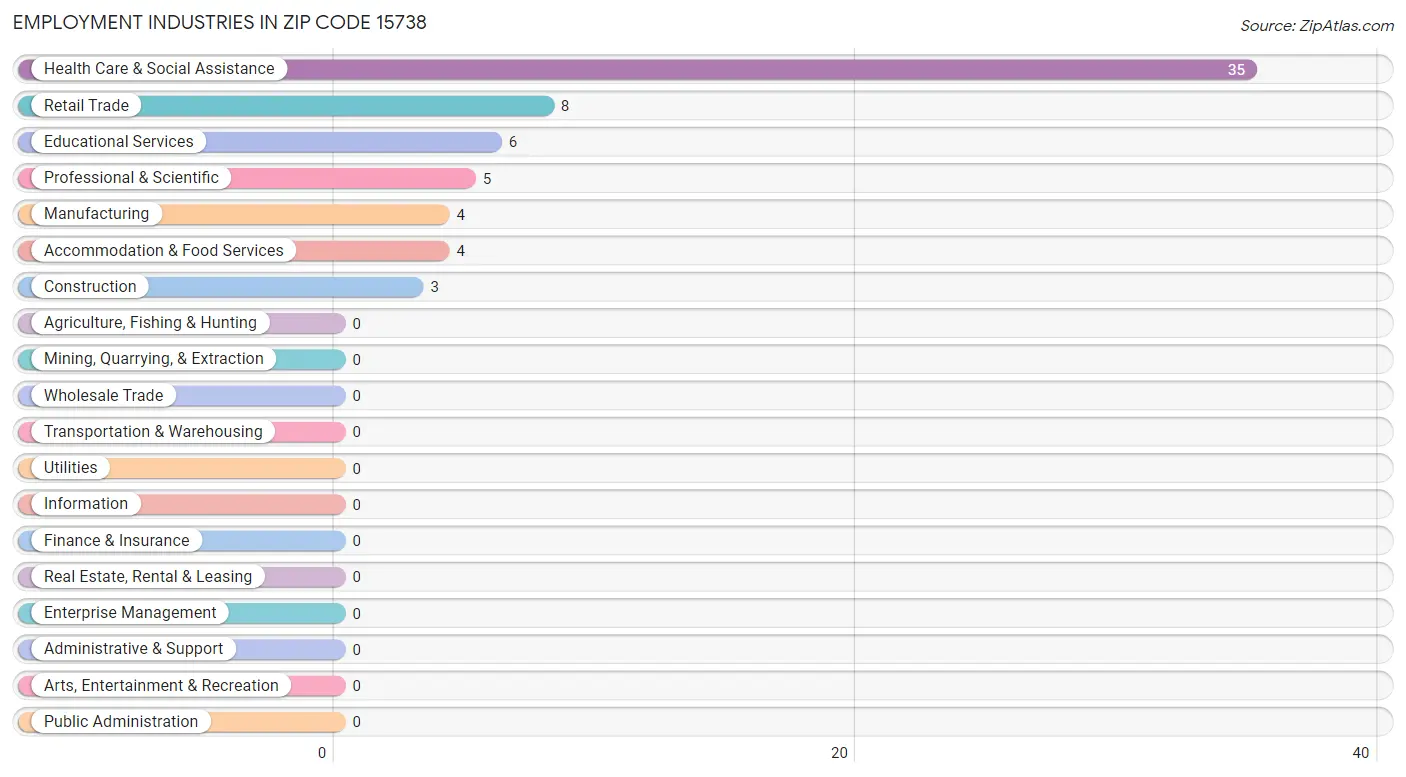The image size is (1406, 777).
Task: Click the chart title Employment Industries in Zip Code 15738
Action: click(220, 22)
